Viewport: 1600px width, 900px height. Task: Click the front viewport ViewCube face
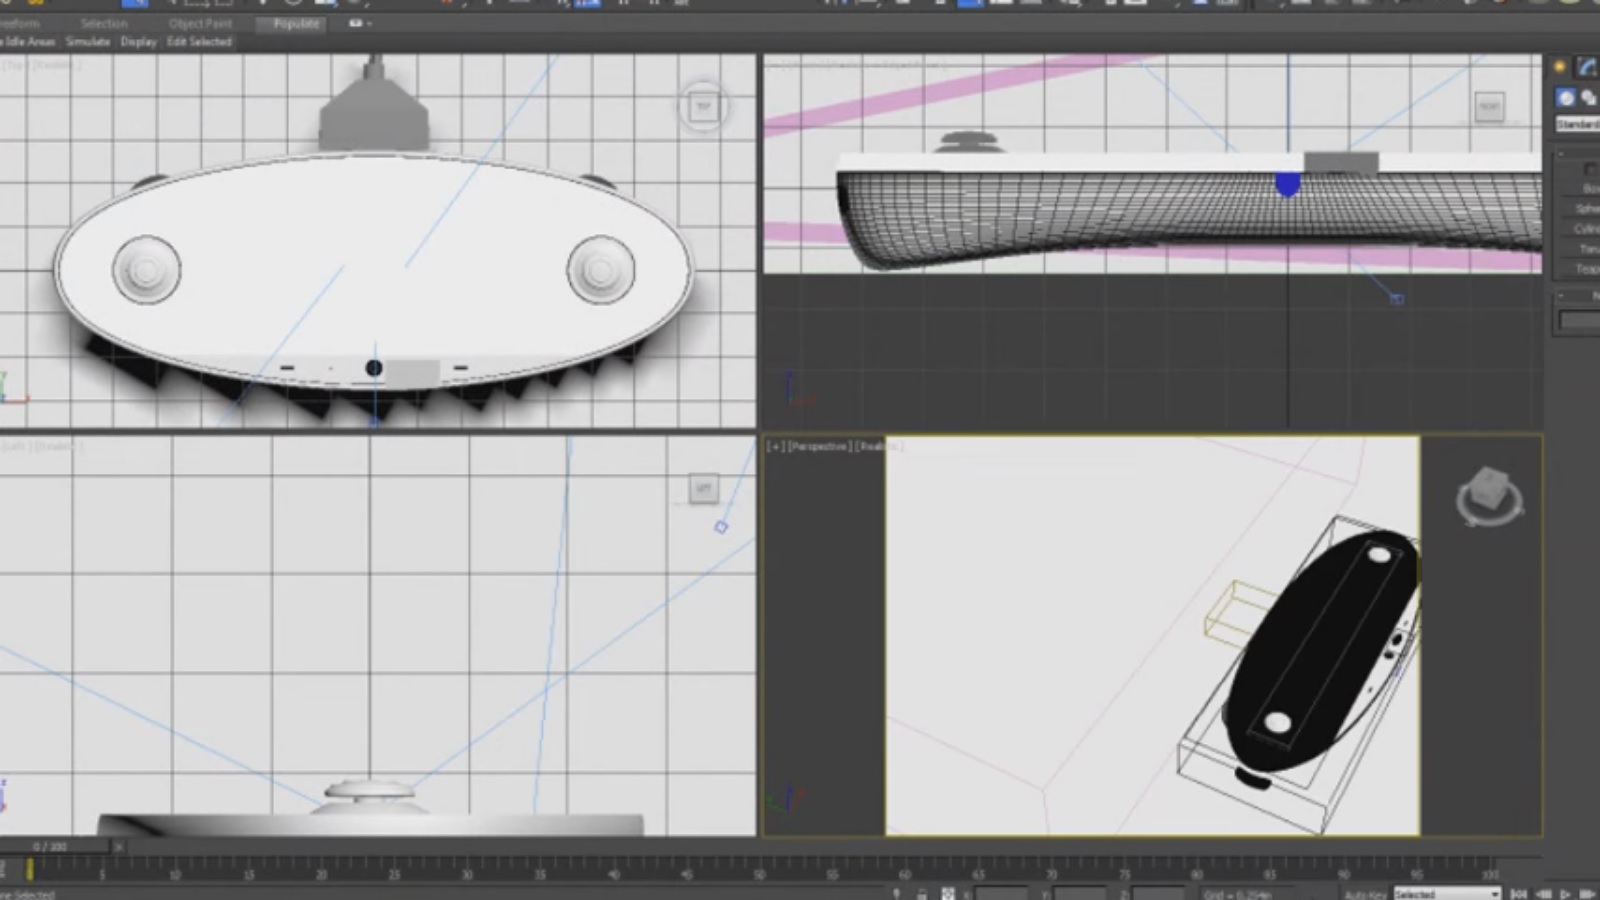tap(1489, 106)
